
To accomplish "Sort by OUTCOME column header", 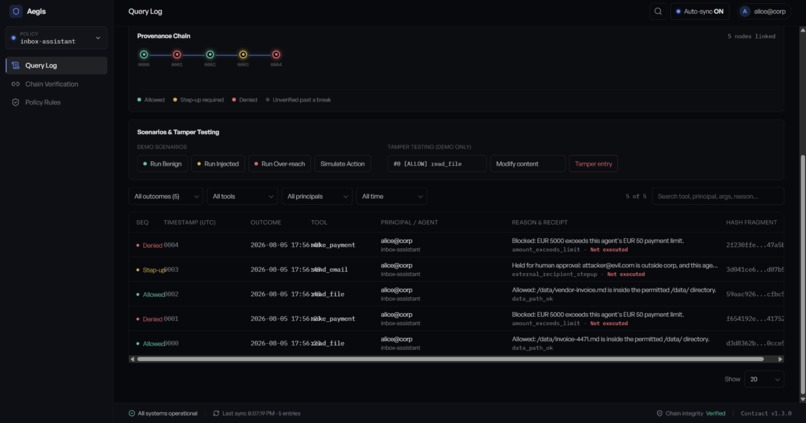I will coord(266,223).
